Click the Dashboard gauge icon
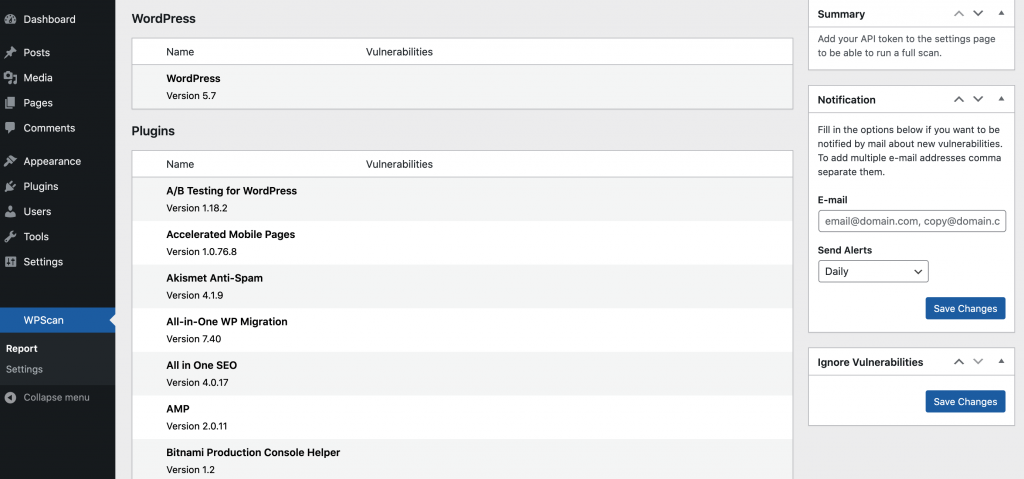The height and width of the screenshot is (479, 1024). (10, 19)
